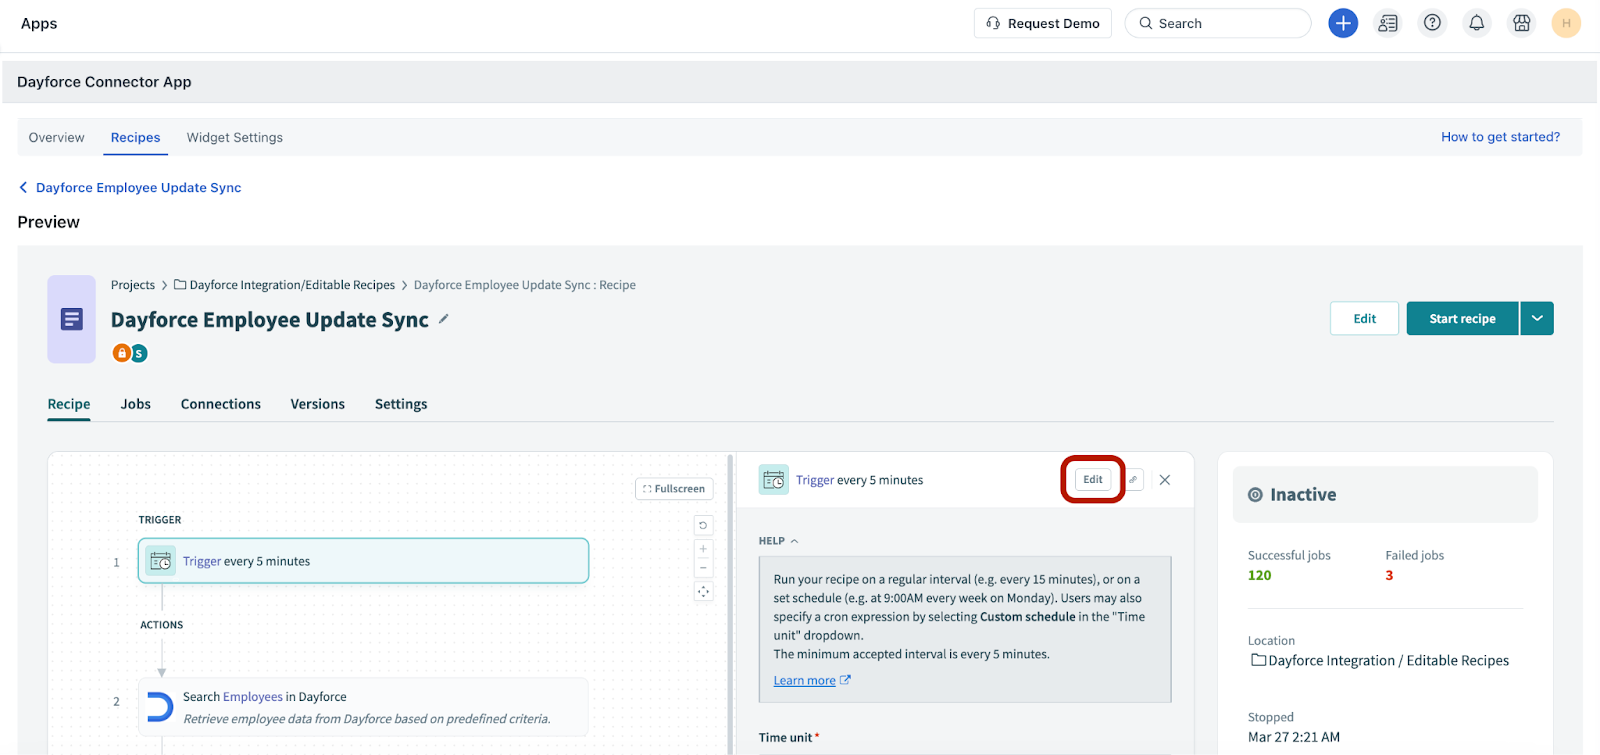Click the blue plus create icon

[x=1343, y=23]
